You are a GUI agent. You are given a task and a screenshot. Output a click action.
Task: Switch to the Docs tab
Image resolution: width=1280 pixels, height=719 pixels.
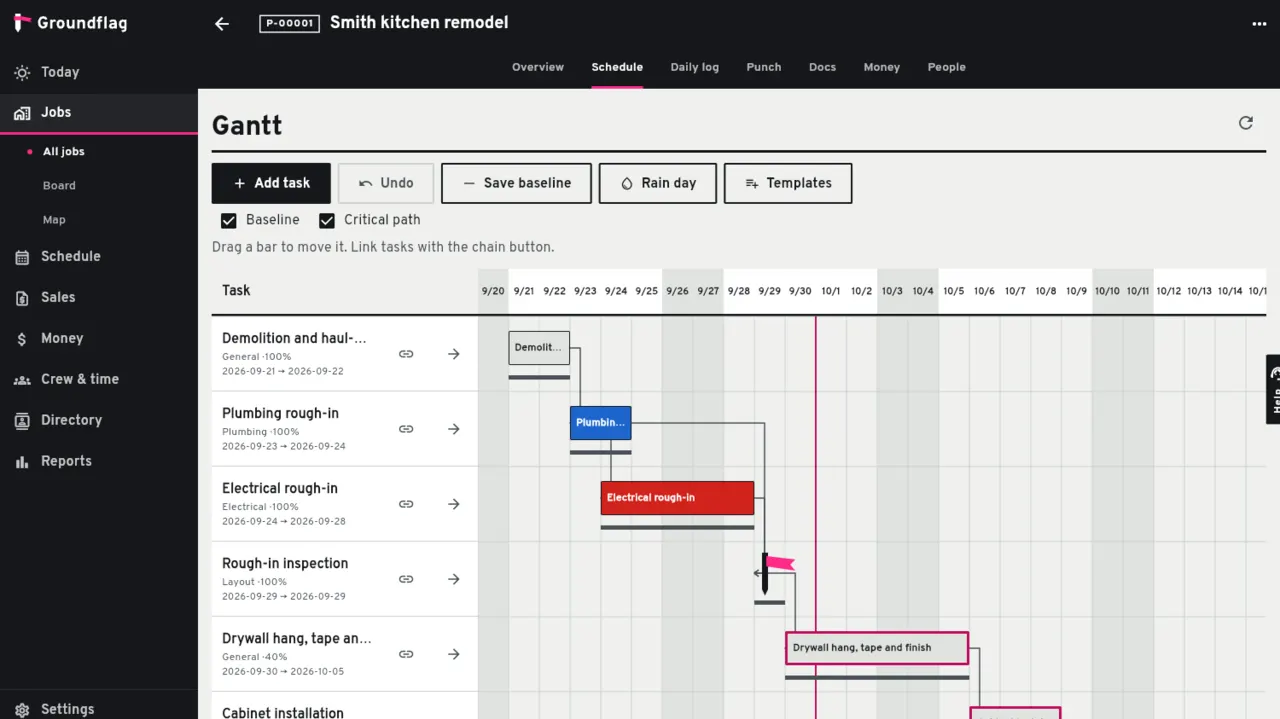point(822,67)
